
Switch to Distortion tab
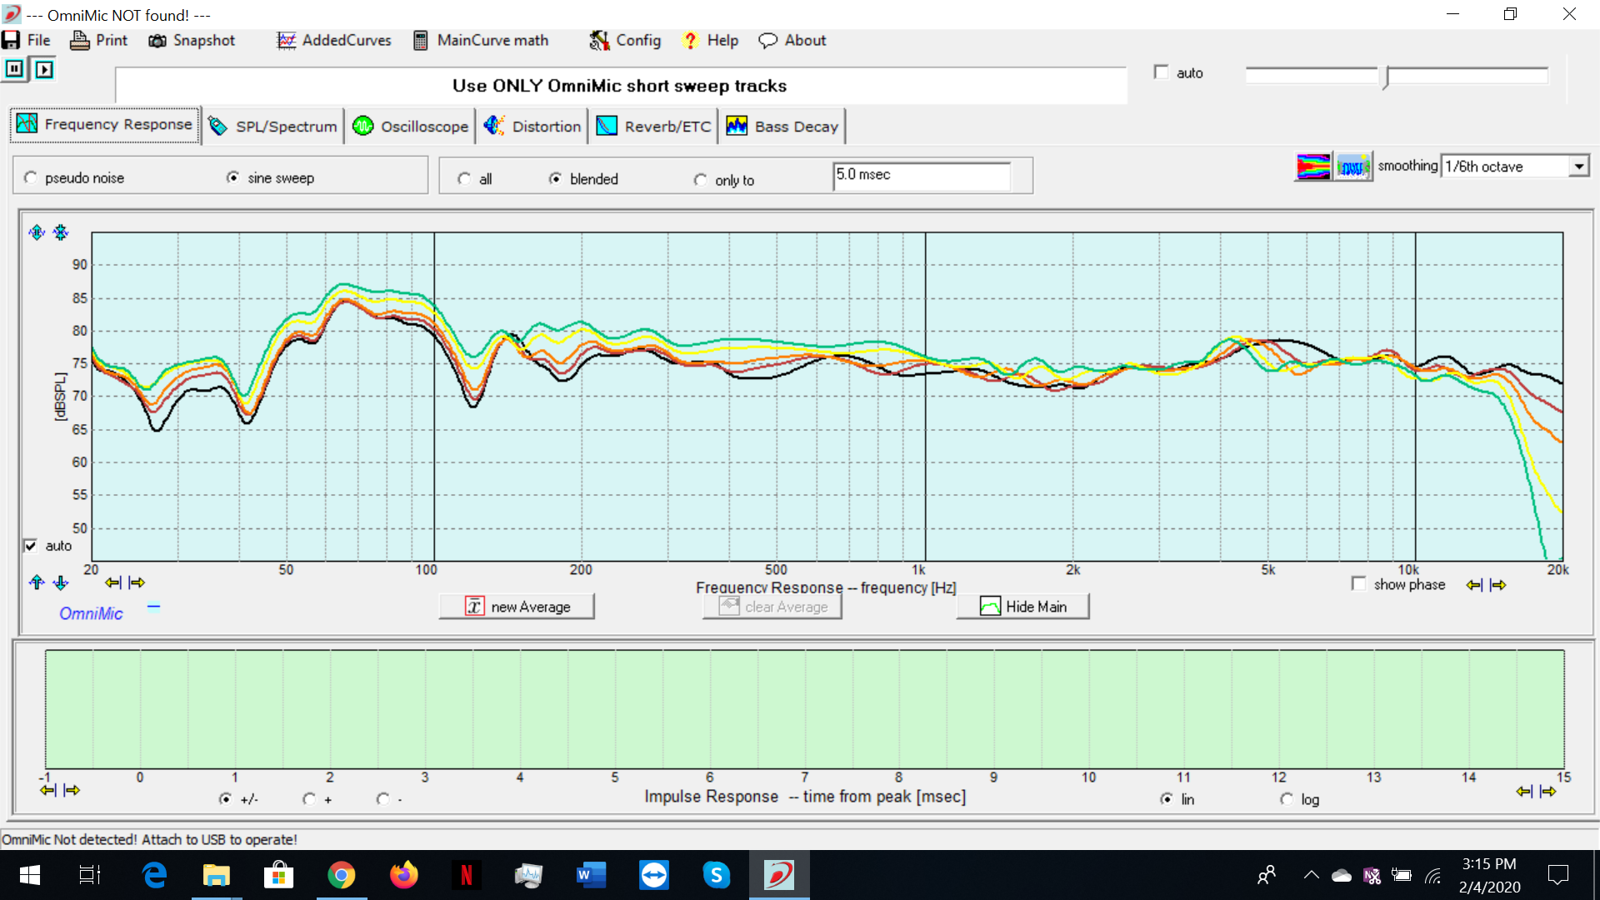pyautogui.click(x=532, y=126)
